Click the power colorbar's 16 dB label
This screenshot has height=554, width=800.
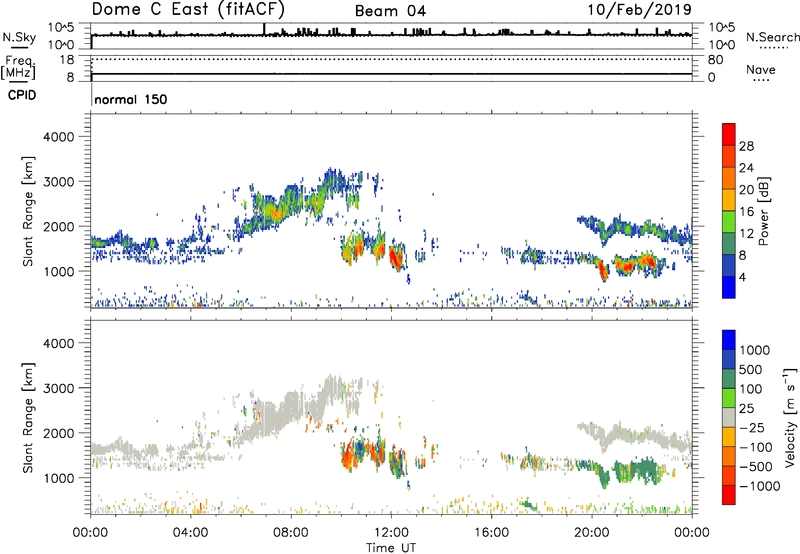click(x=746, y=212)
